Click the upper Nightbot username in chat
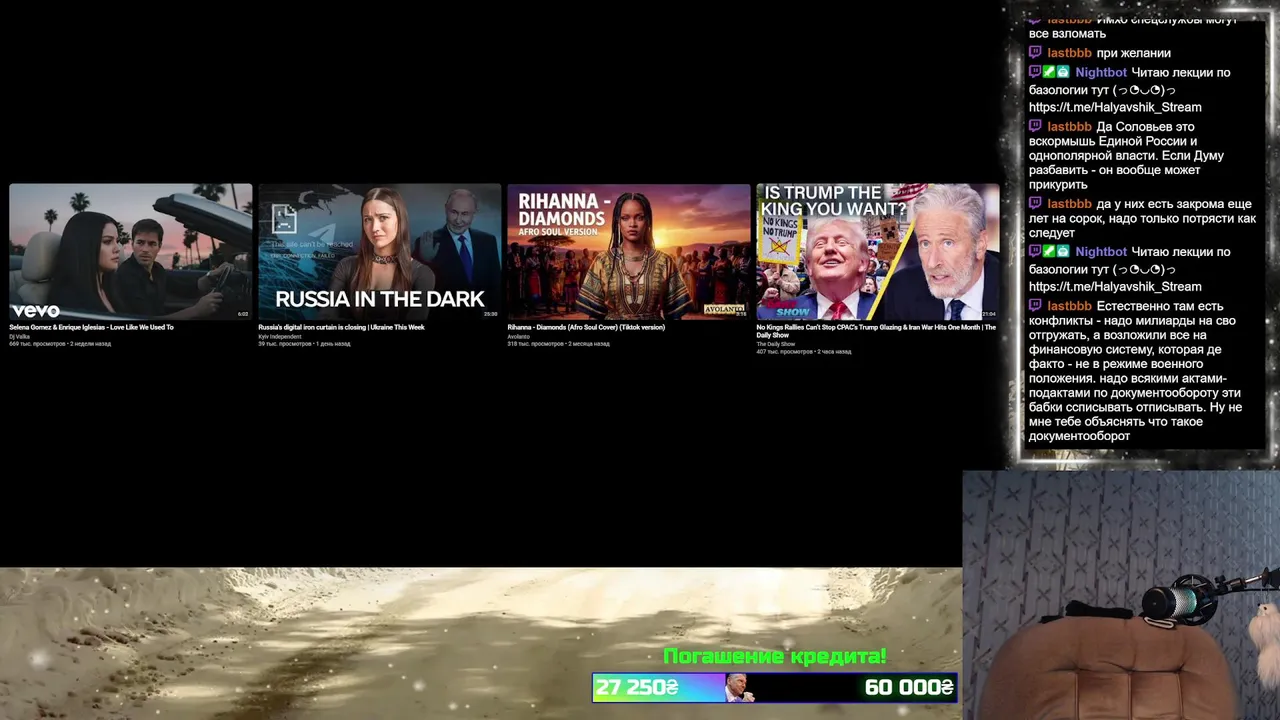 coord(1101,72)
